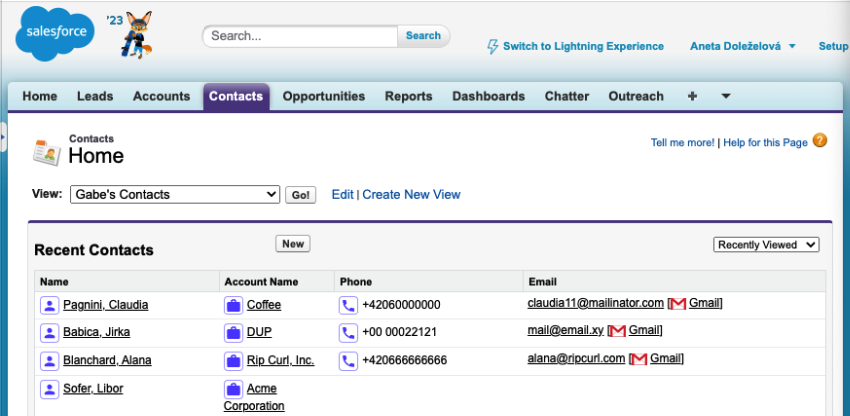Image resolution: width=850 pixels, height=416 pixels.
Task: Click the Contacts Home page icon
Action: tap(47, 152)
